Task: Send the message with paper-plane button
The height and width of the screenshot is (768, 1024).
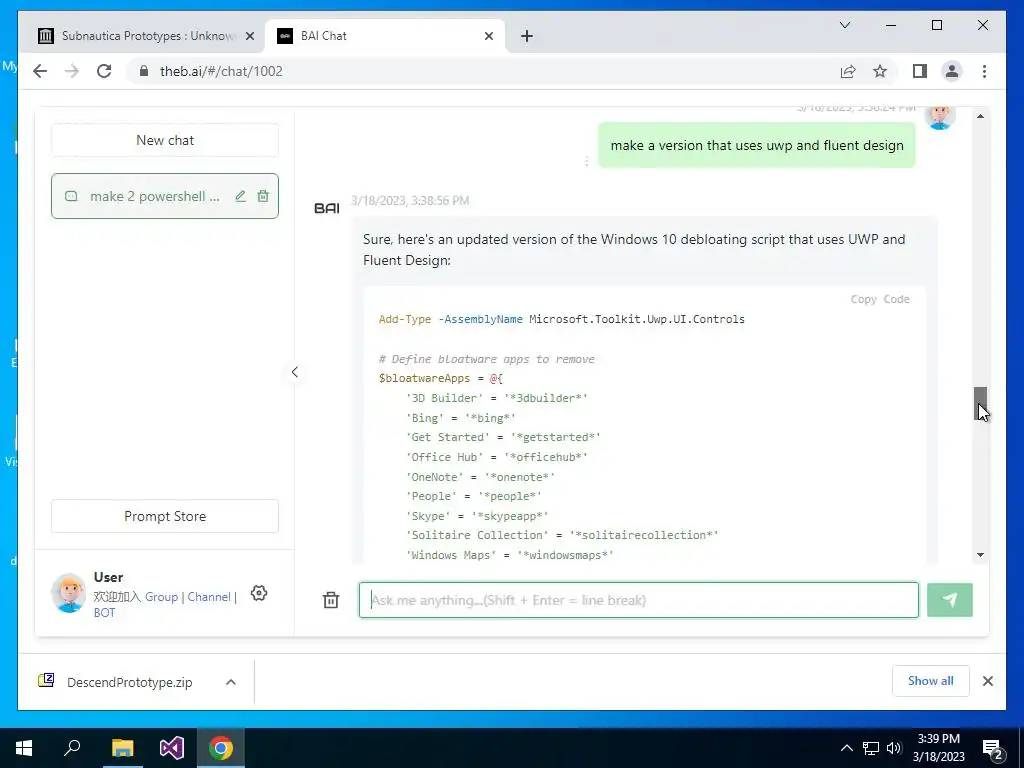Action: coord(950,600)
